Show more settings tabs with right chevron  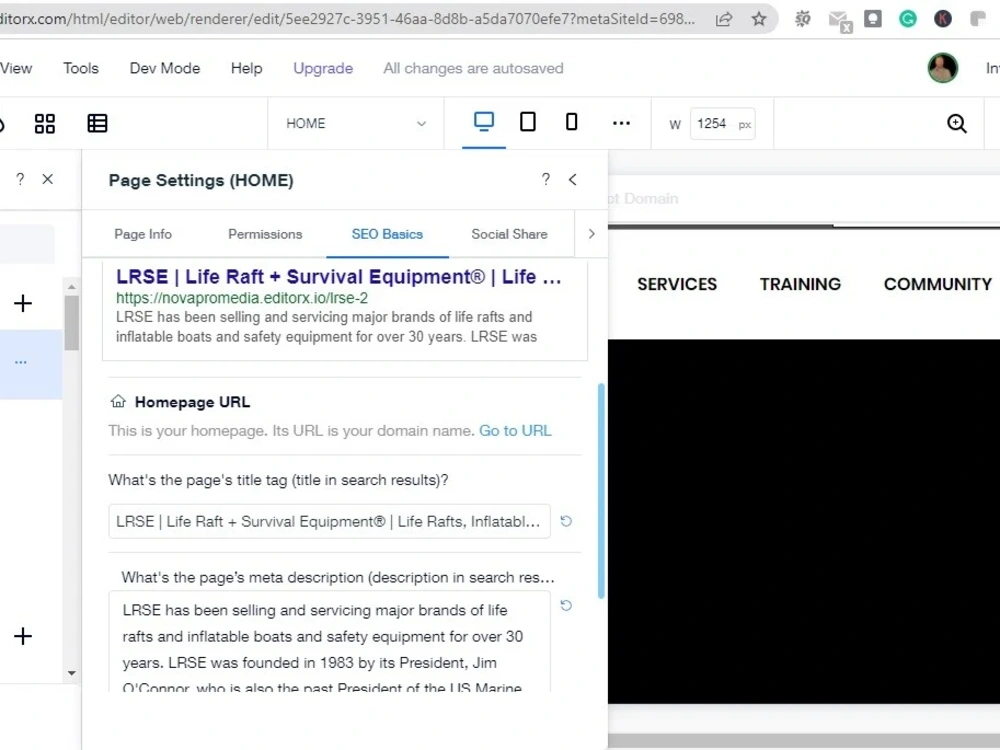coord(591,234)
